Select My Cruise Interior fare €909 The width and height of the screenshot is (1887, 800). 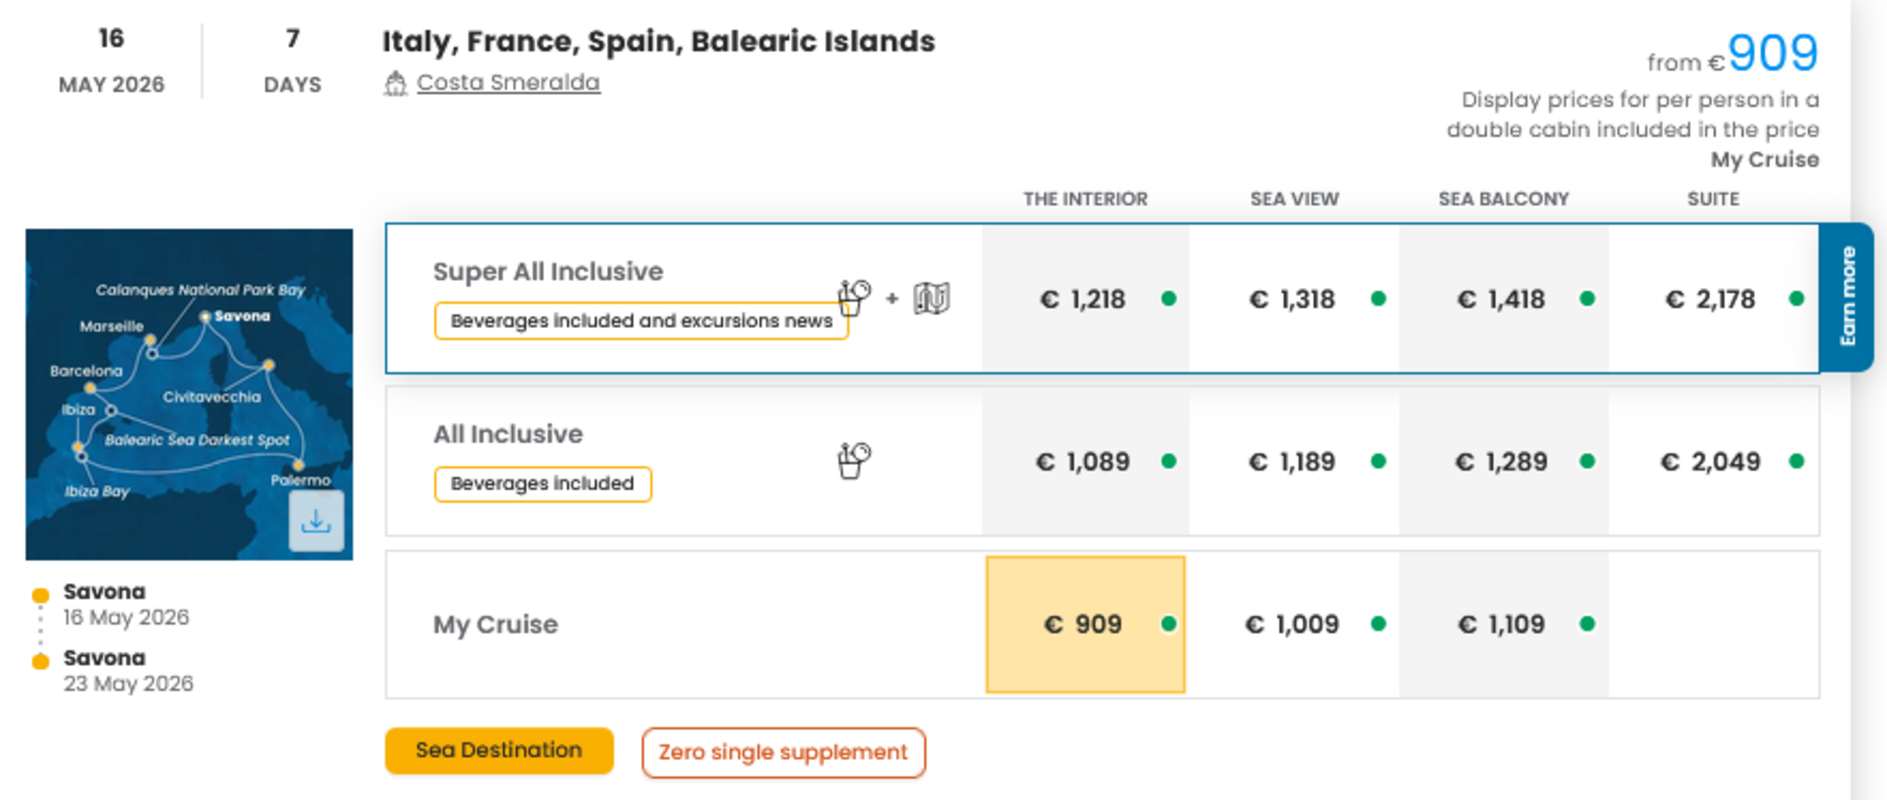pyautogui.click(x=1084, y=624)
